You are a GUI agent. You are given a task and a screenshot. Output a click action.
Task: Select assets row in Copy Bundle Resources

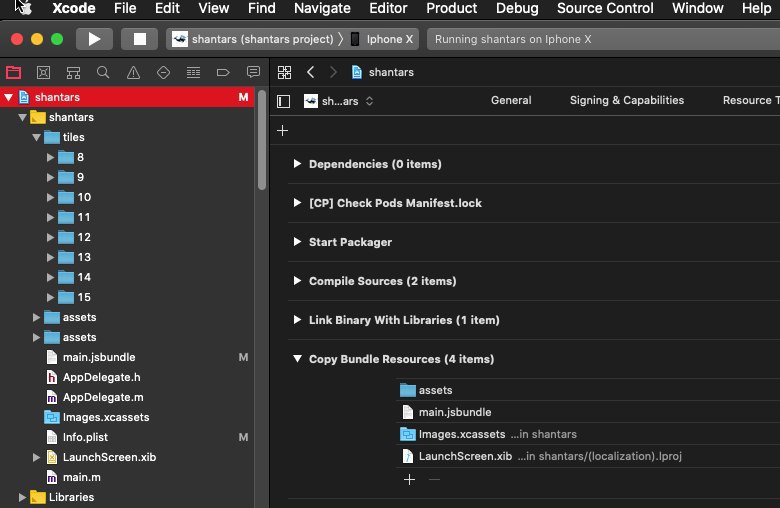point(588,390)
